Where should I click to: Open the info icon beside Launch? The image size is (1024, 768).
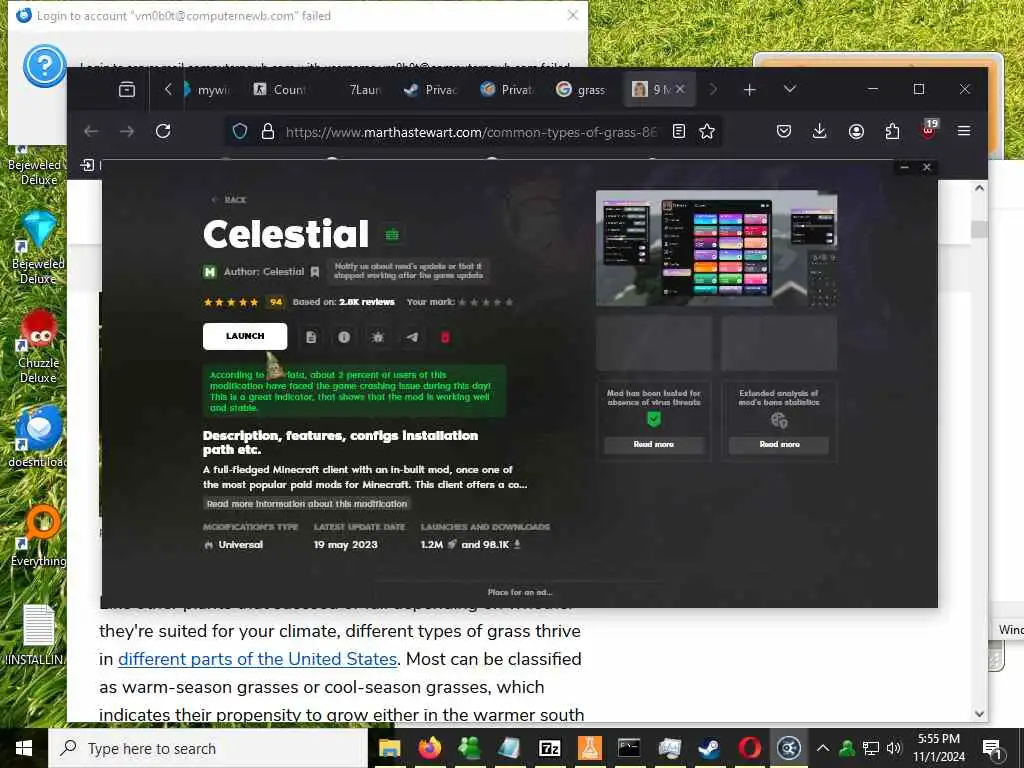tap(344, 337)
